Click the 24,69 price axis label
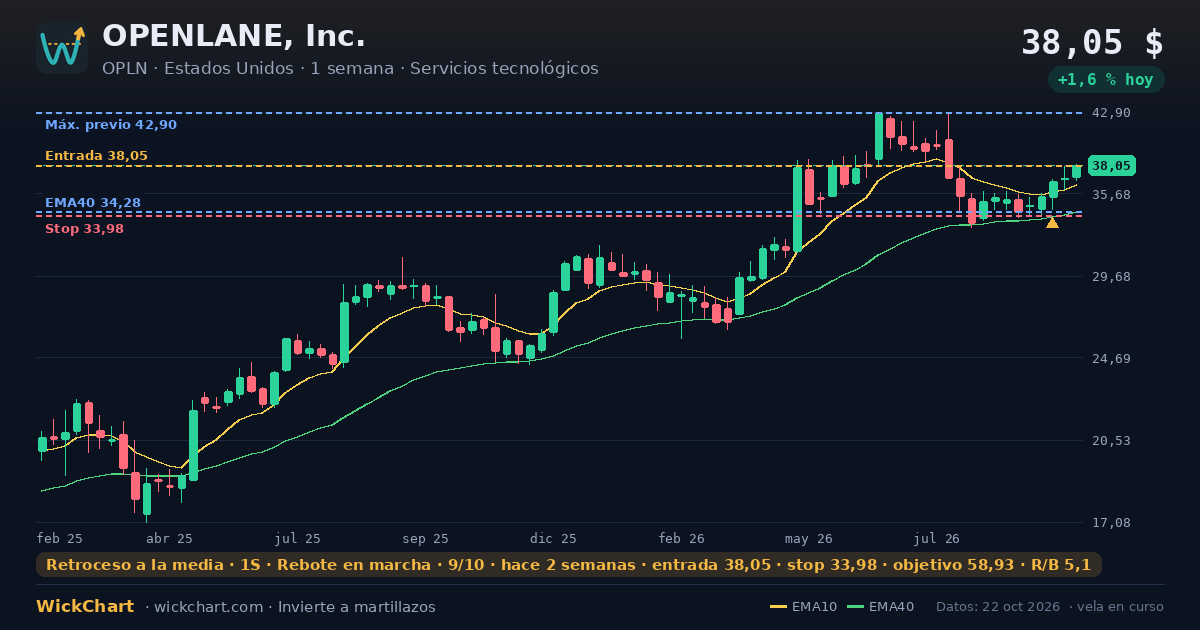The width and height of the screenshot is (1200, 630). point(1111,359)
